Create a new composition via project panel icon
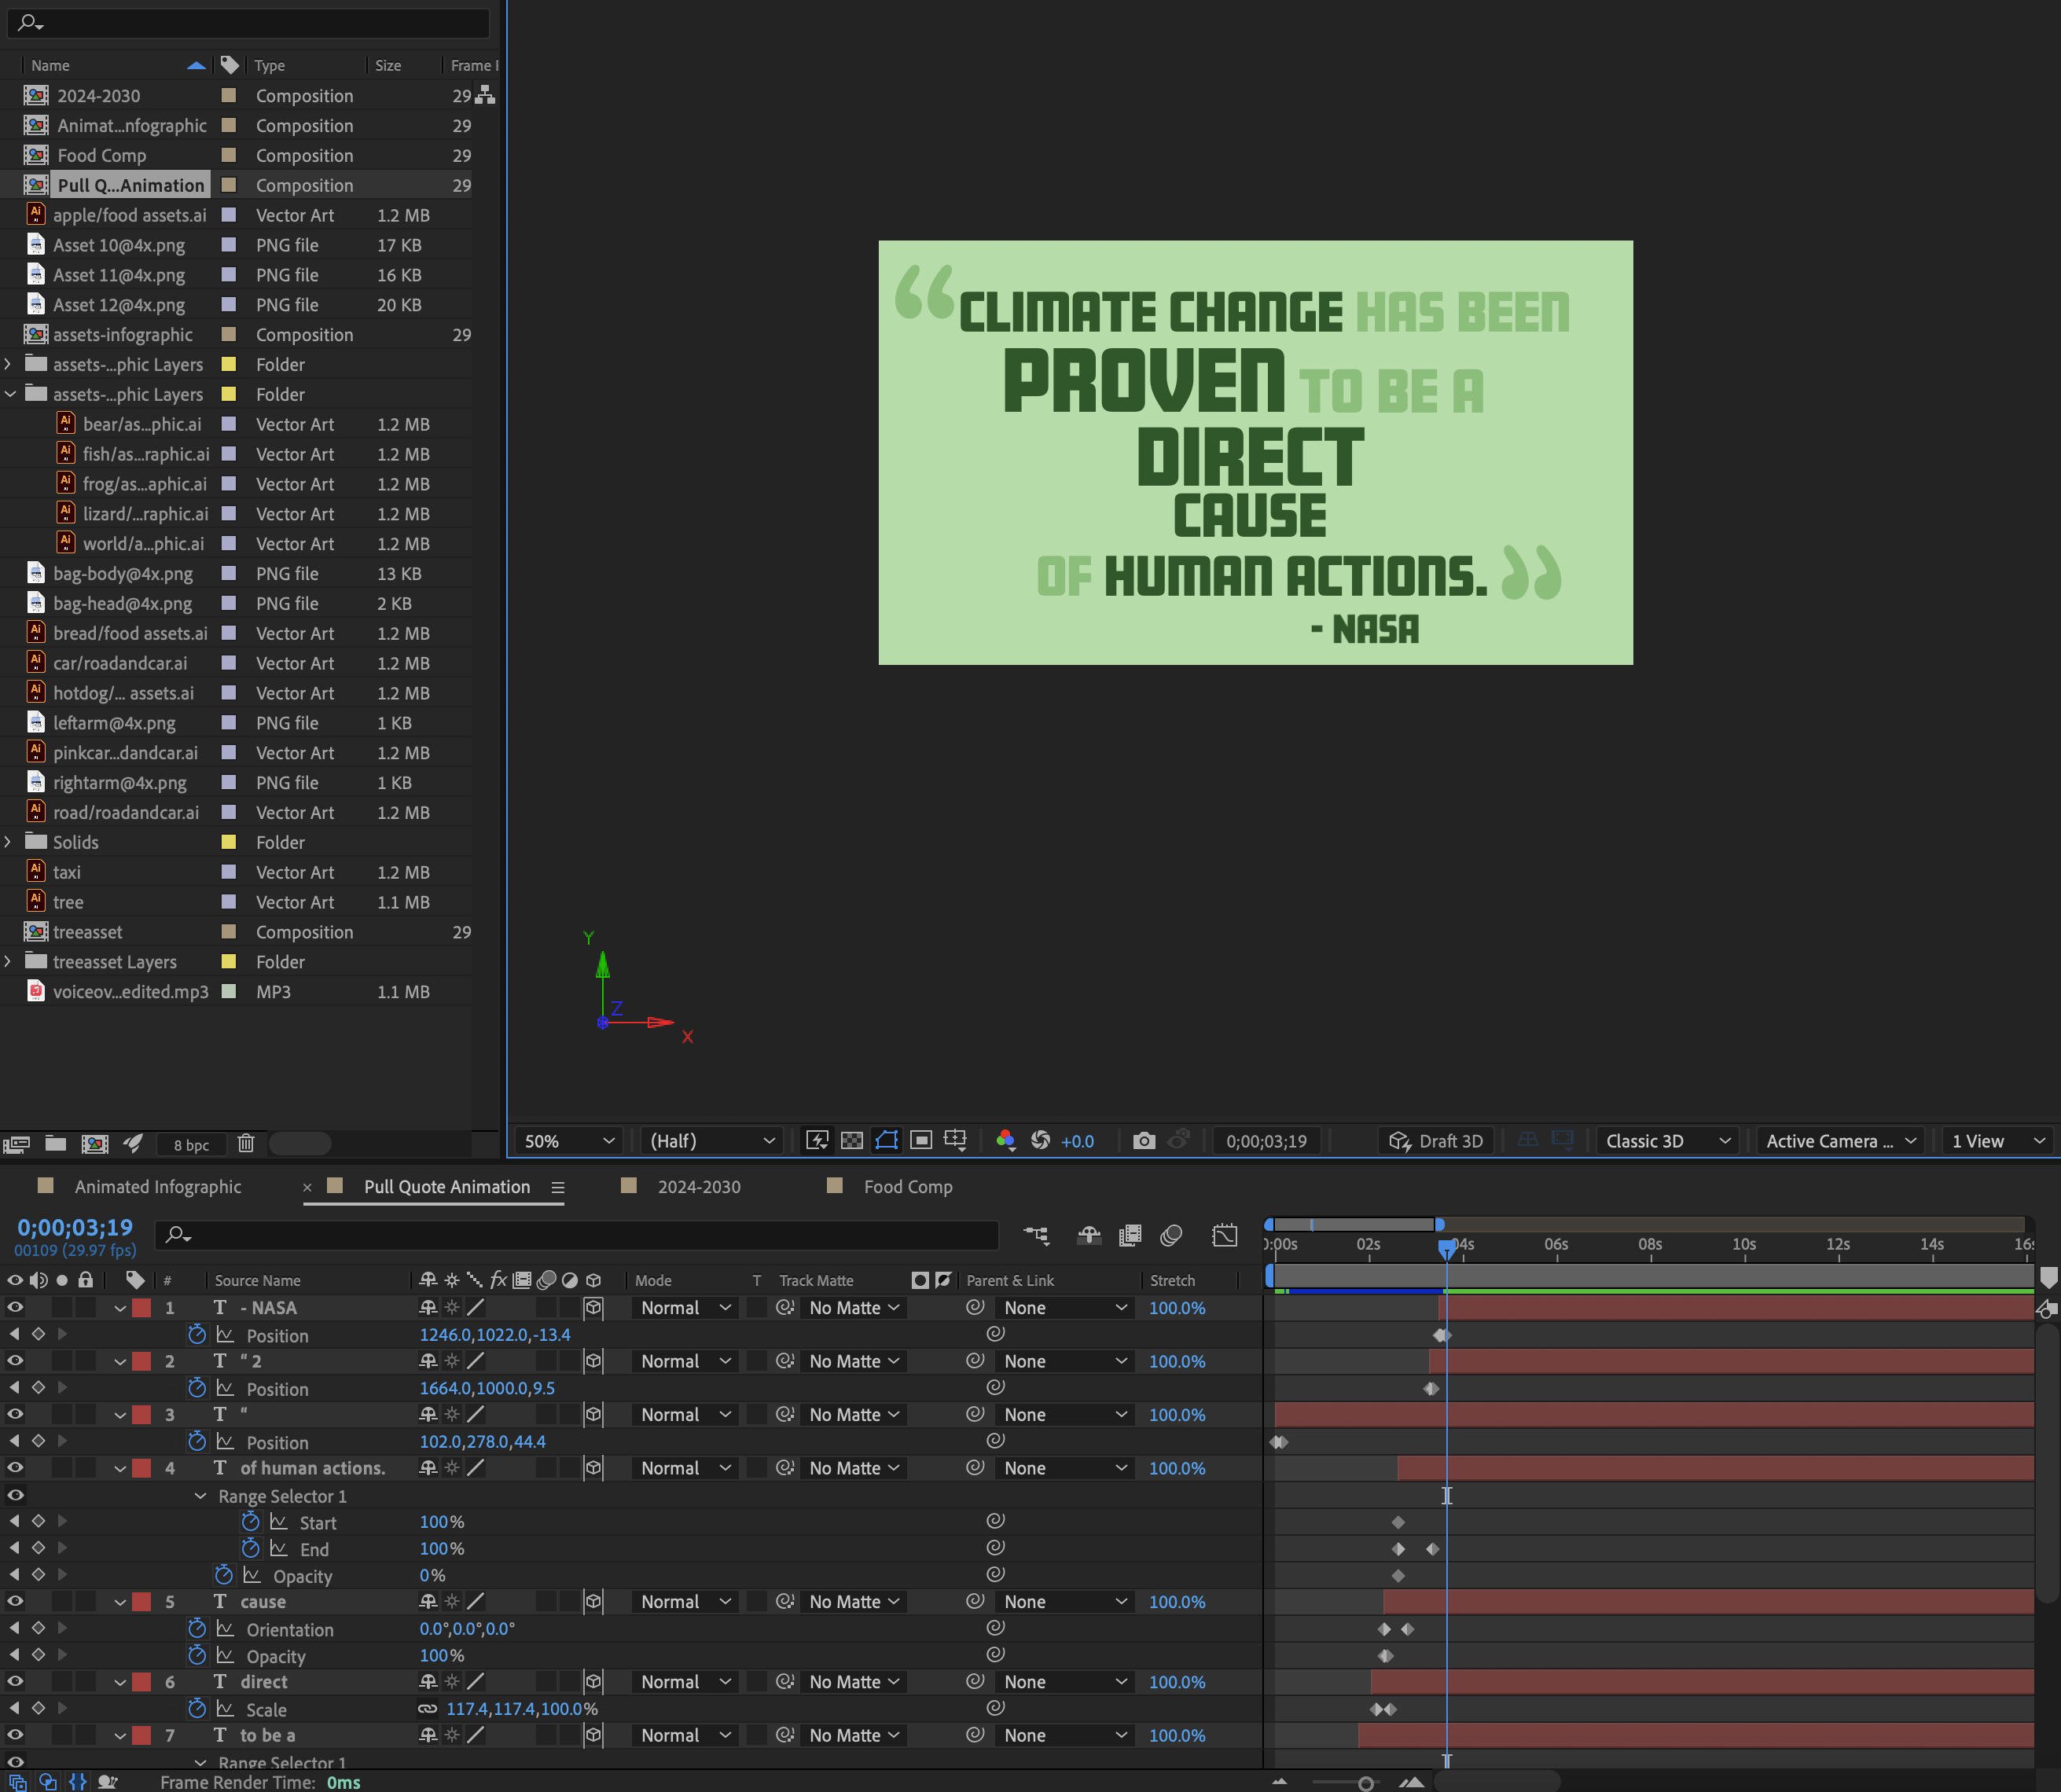This screenshot has width=2061, height=1792. click(x=95, y=1143)
